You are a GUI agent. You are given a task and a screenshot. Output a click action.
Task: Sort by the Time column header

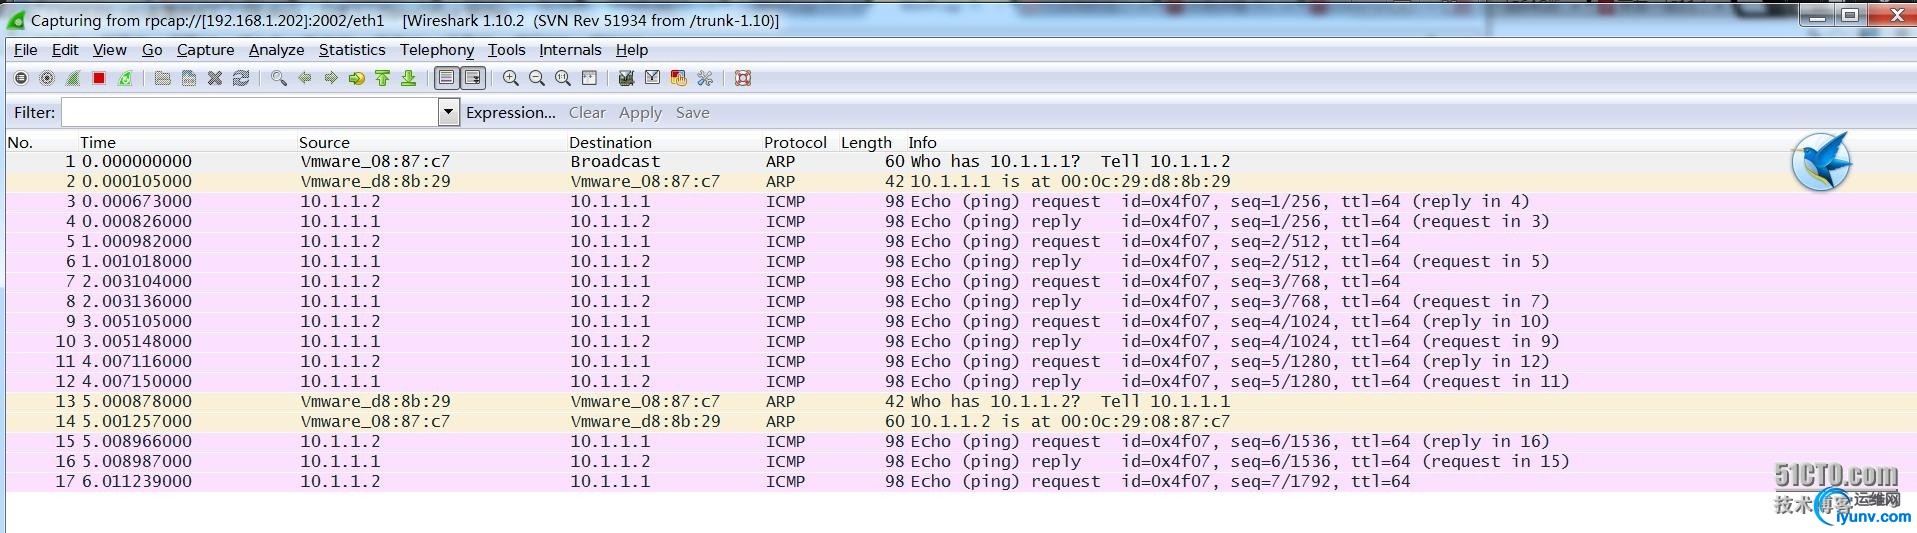pyautogui.click(x=98, y=142)
